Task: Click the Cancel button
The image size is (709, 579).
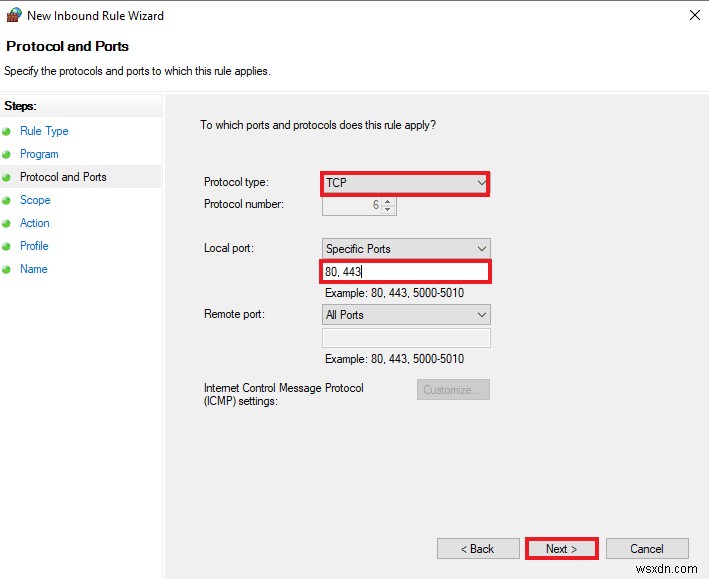Action: pos(647,549)
